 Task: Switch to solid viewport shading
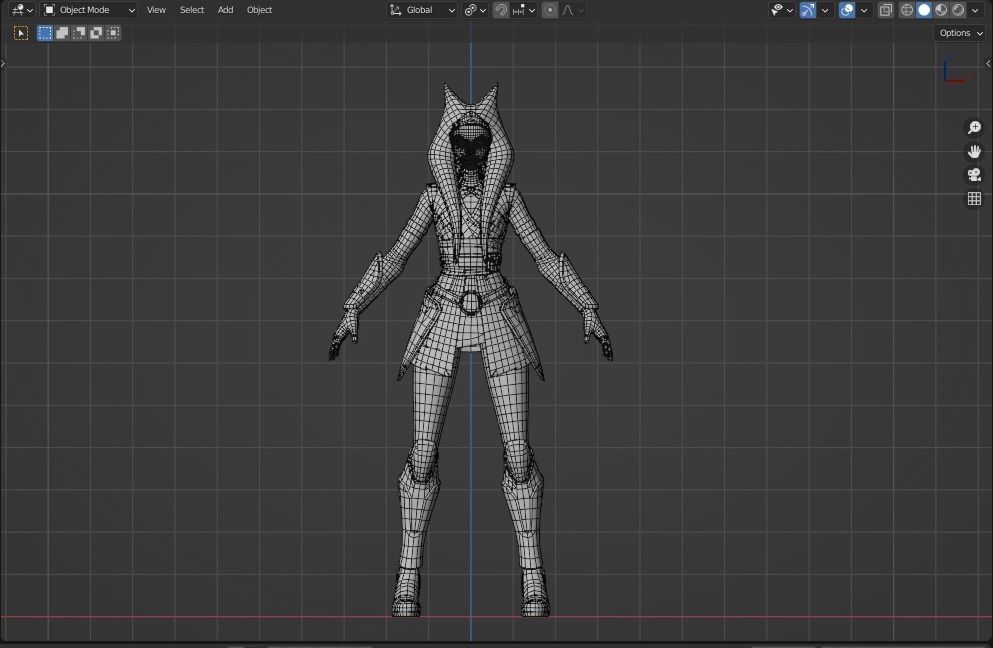pyautogui.click(x=924, y=10)
